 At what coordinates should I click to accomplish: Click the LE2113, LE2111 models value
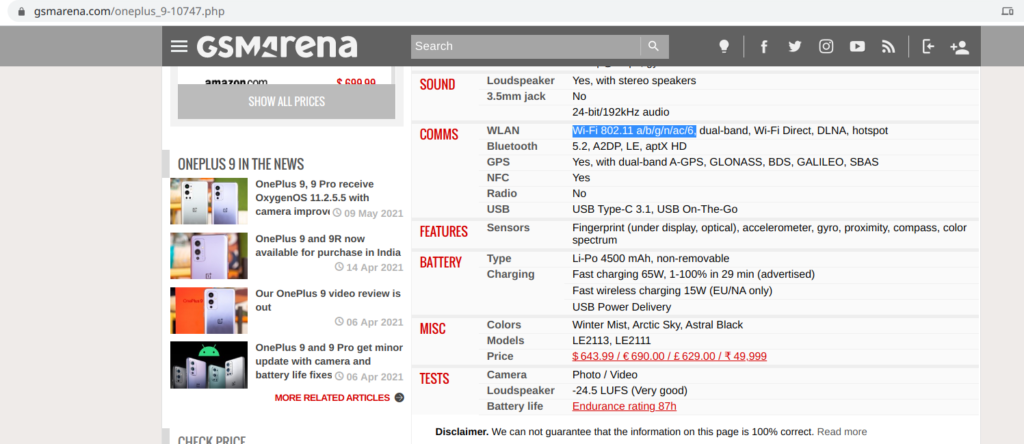click(611, 341)
